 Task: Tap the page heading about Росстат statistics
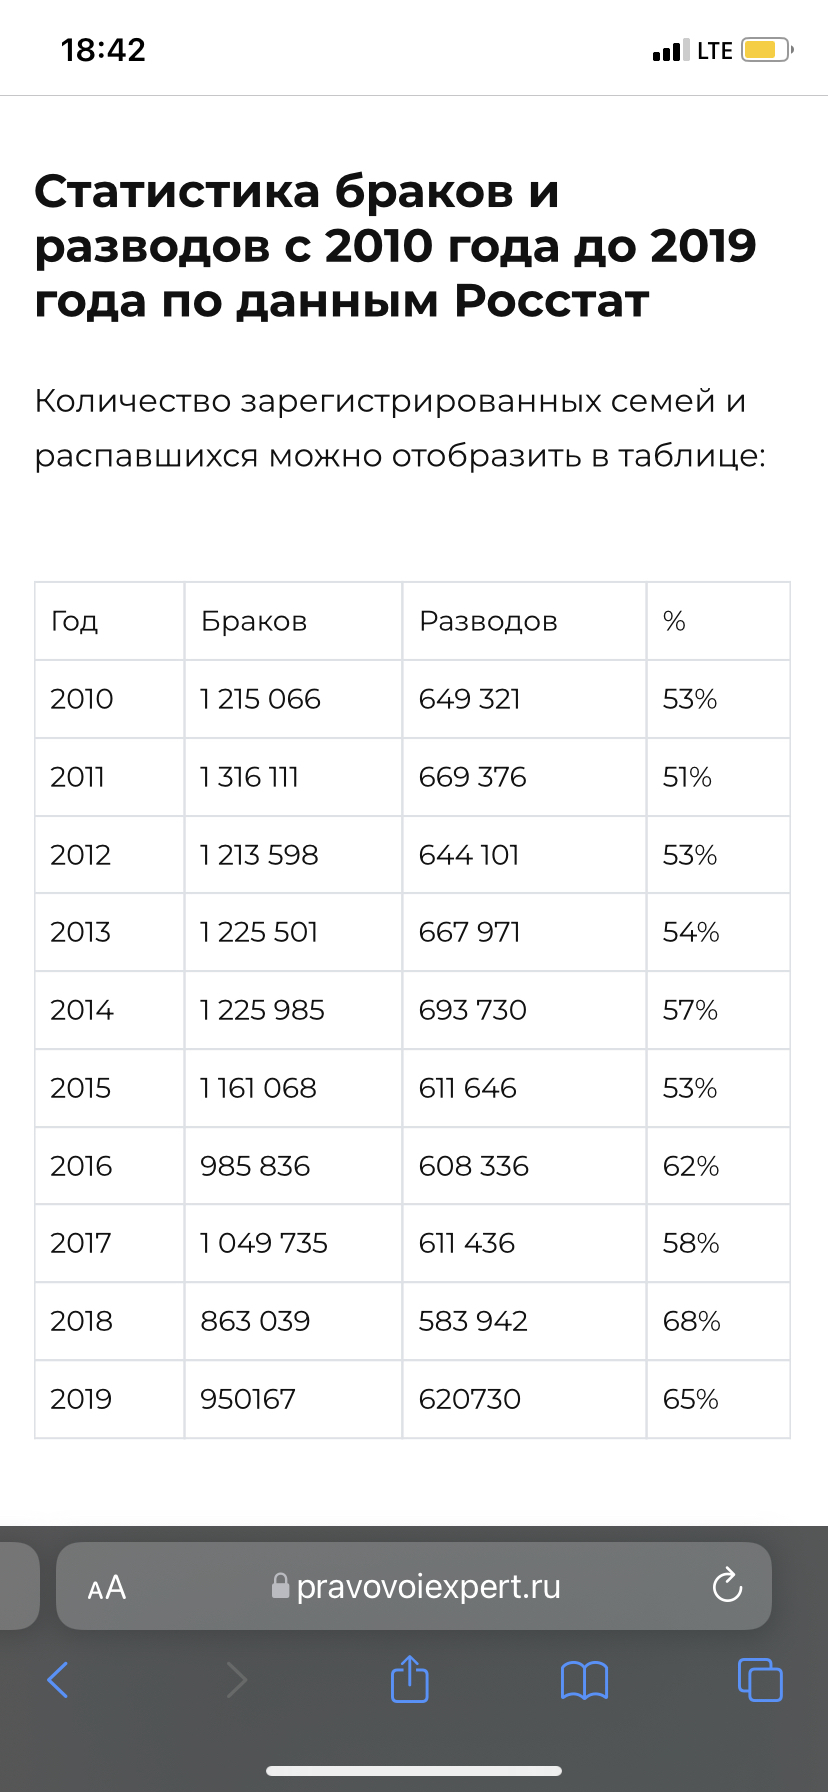[395, 246]
